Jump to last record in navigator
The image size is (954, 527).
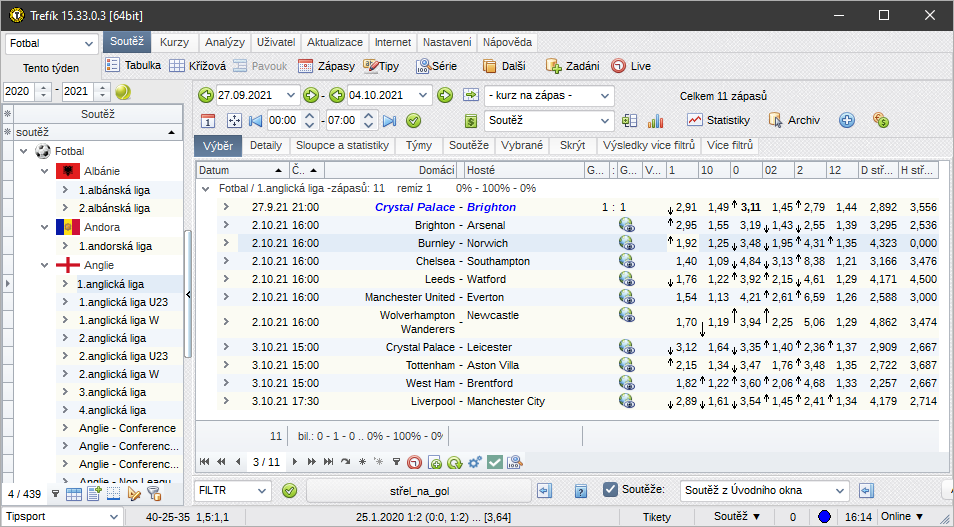(328, 462)
